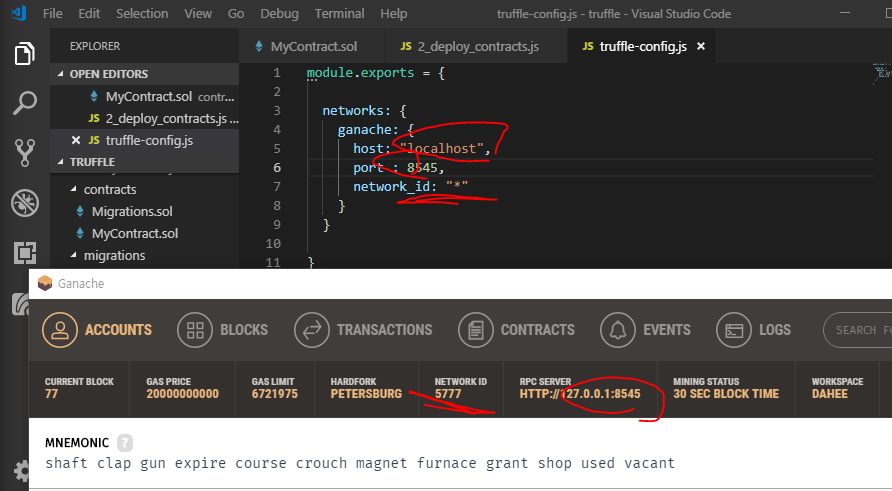Viewport: 892px width, 491px height.
Task: Collapse the contracts folder
Action: [x=144, y=189]
